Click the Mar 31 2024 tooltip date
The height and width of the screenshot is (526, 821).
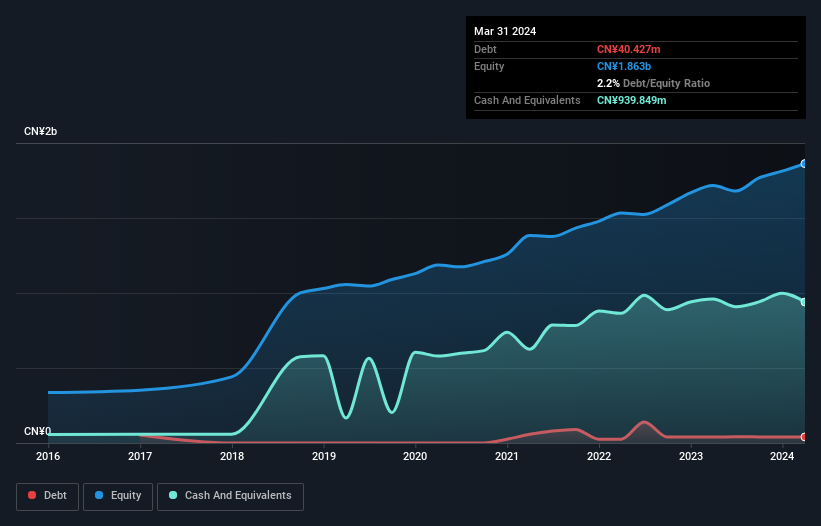[505, 31]
